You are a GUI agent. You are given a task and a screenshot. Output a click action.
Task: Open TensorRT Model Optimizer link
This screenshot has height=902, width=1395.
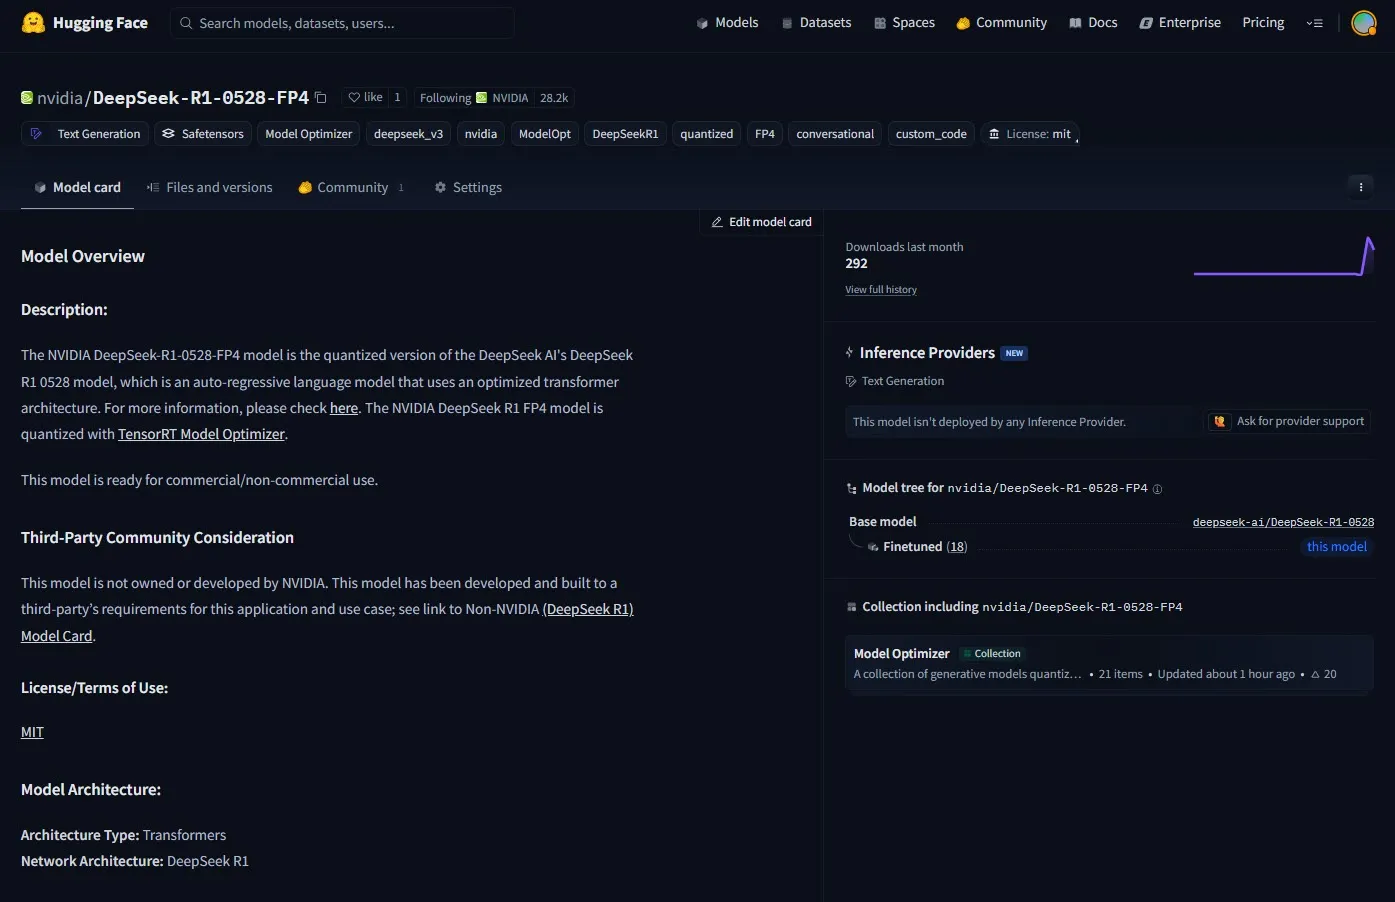(x=201, y=434)
